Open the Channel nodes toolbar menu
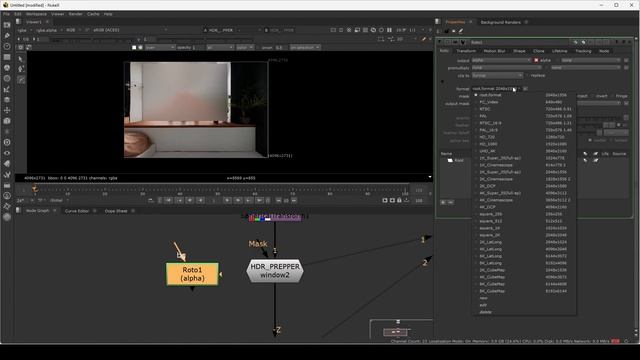640x360 pixels. pyautogui.click(x=7, y=57)
